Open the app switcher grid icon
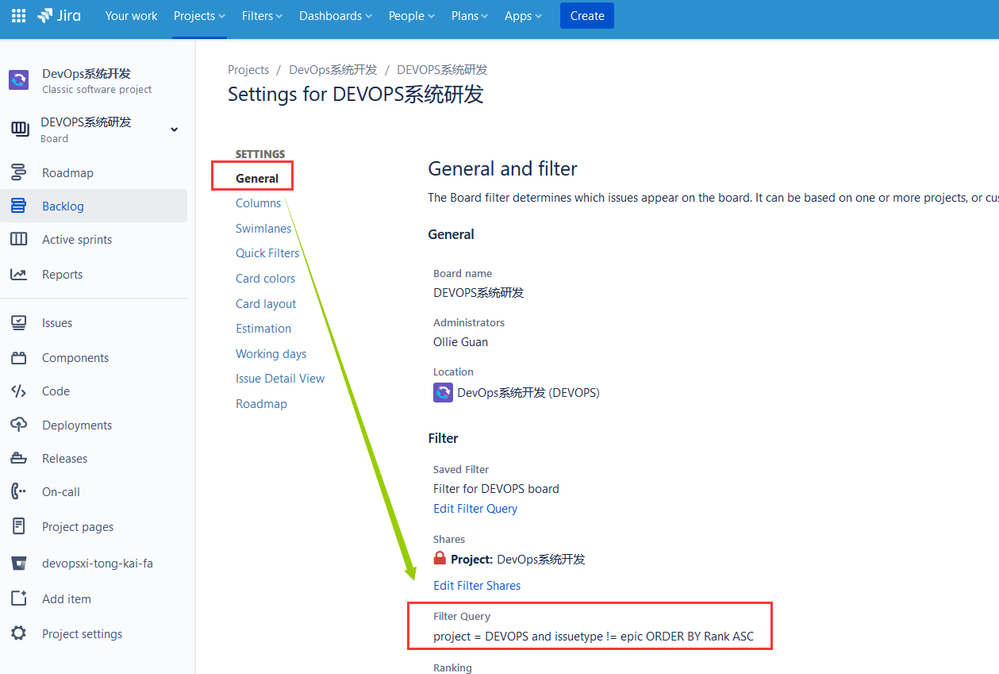The height and width of the screenshot is (674, 999). 18,16
